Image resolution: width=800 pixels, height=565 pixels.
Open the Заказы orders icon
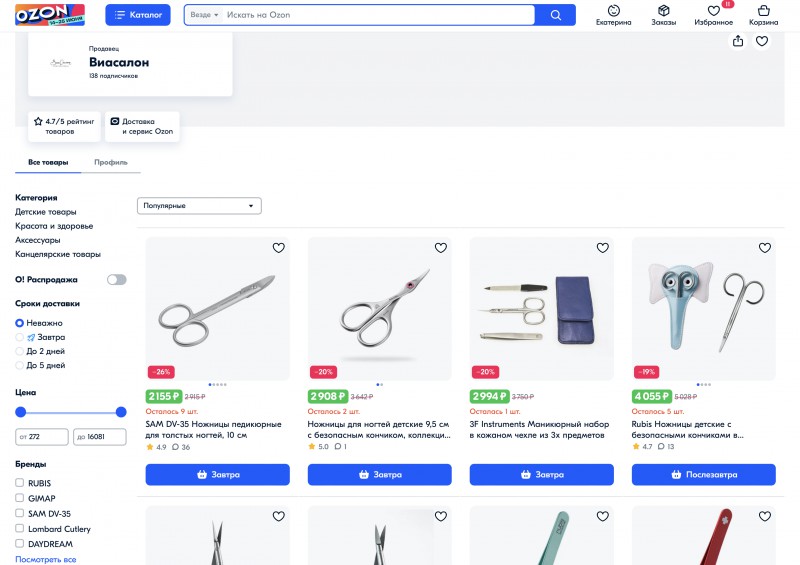coord(663,15)
